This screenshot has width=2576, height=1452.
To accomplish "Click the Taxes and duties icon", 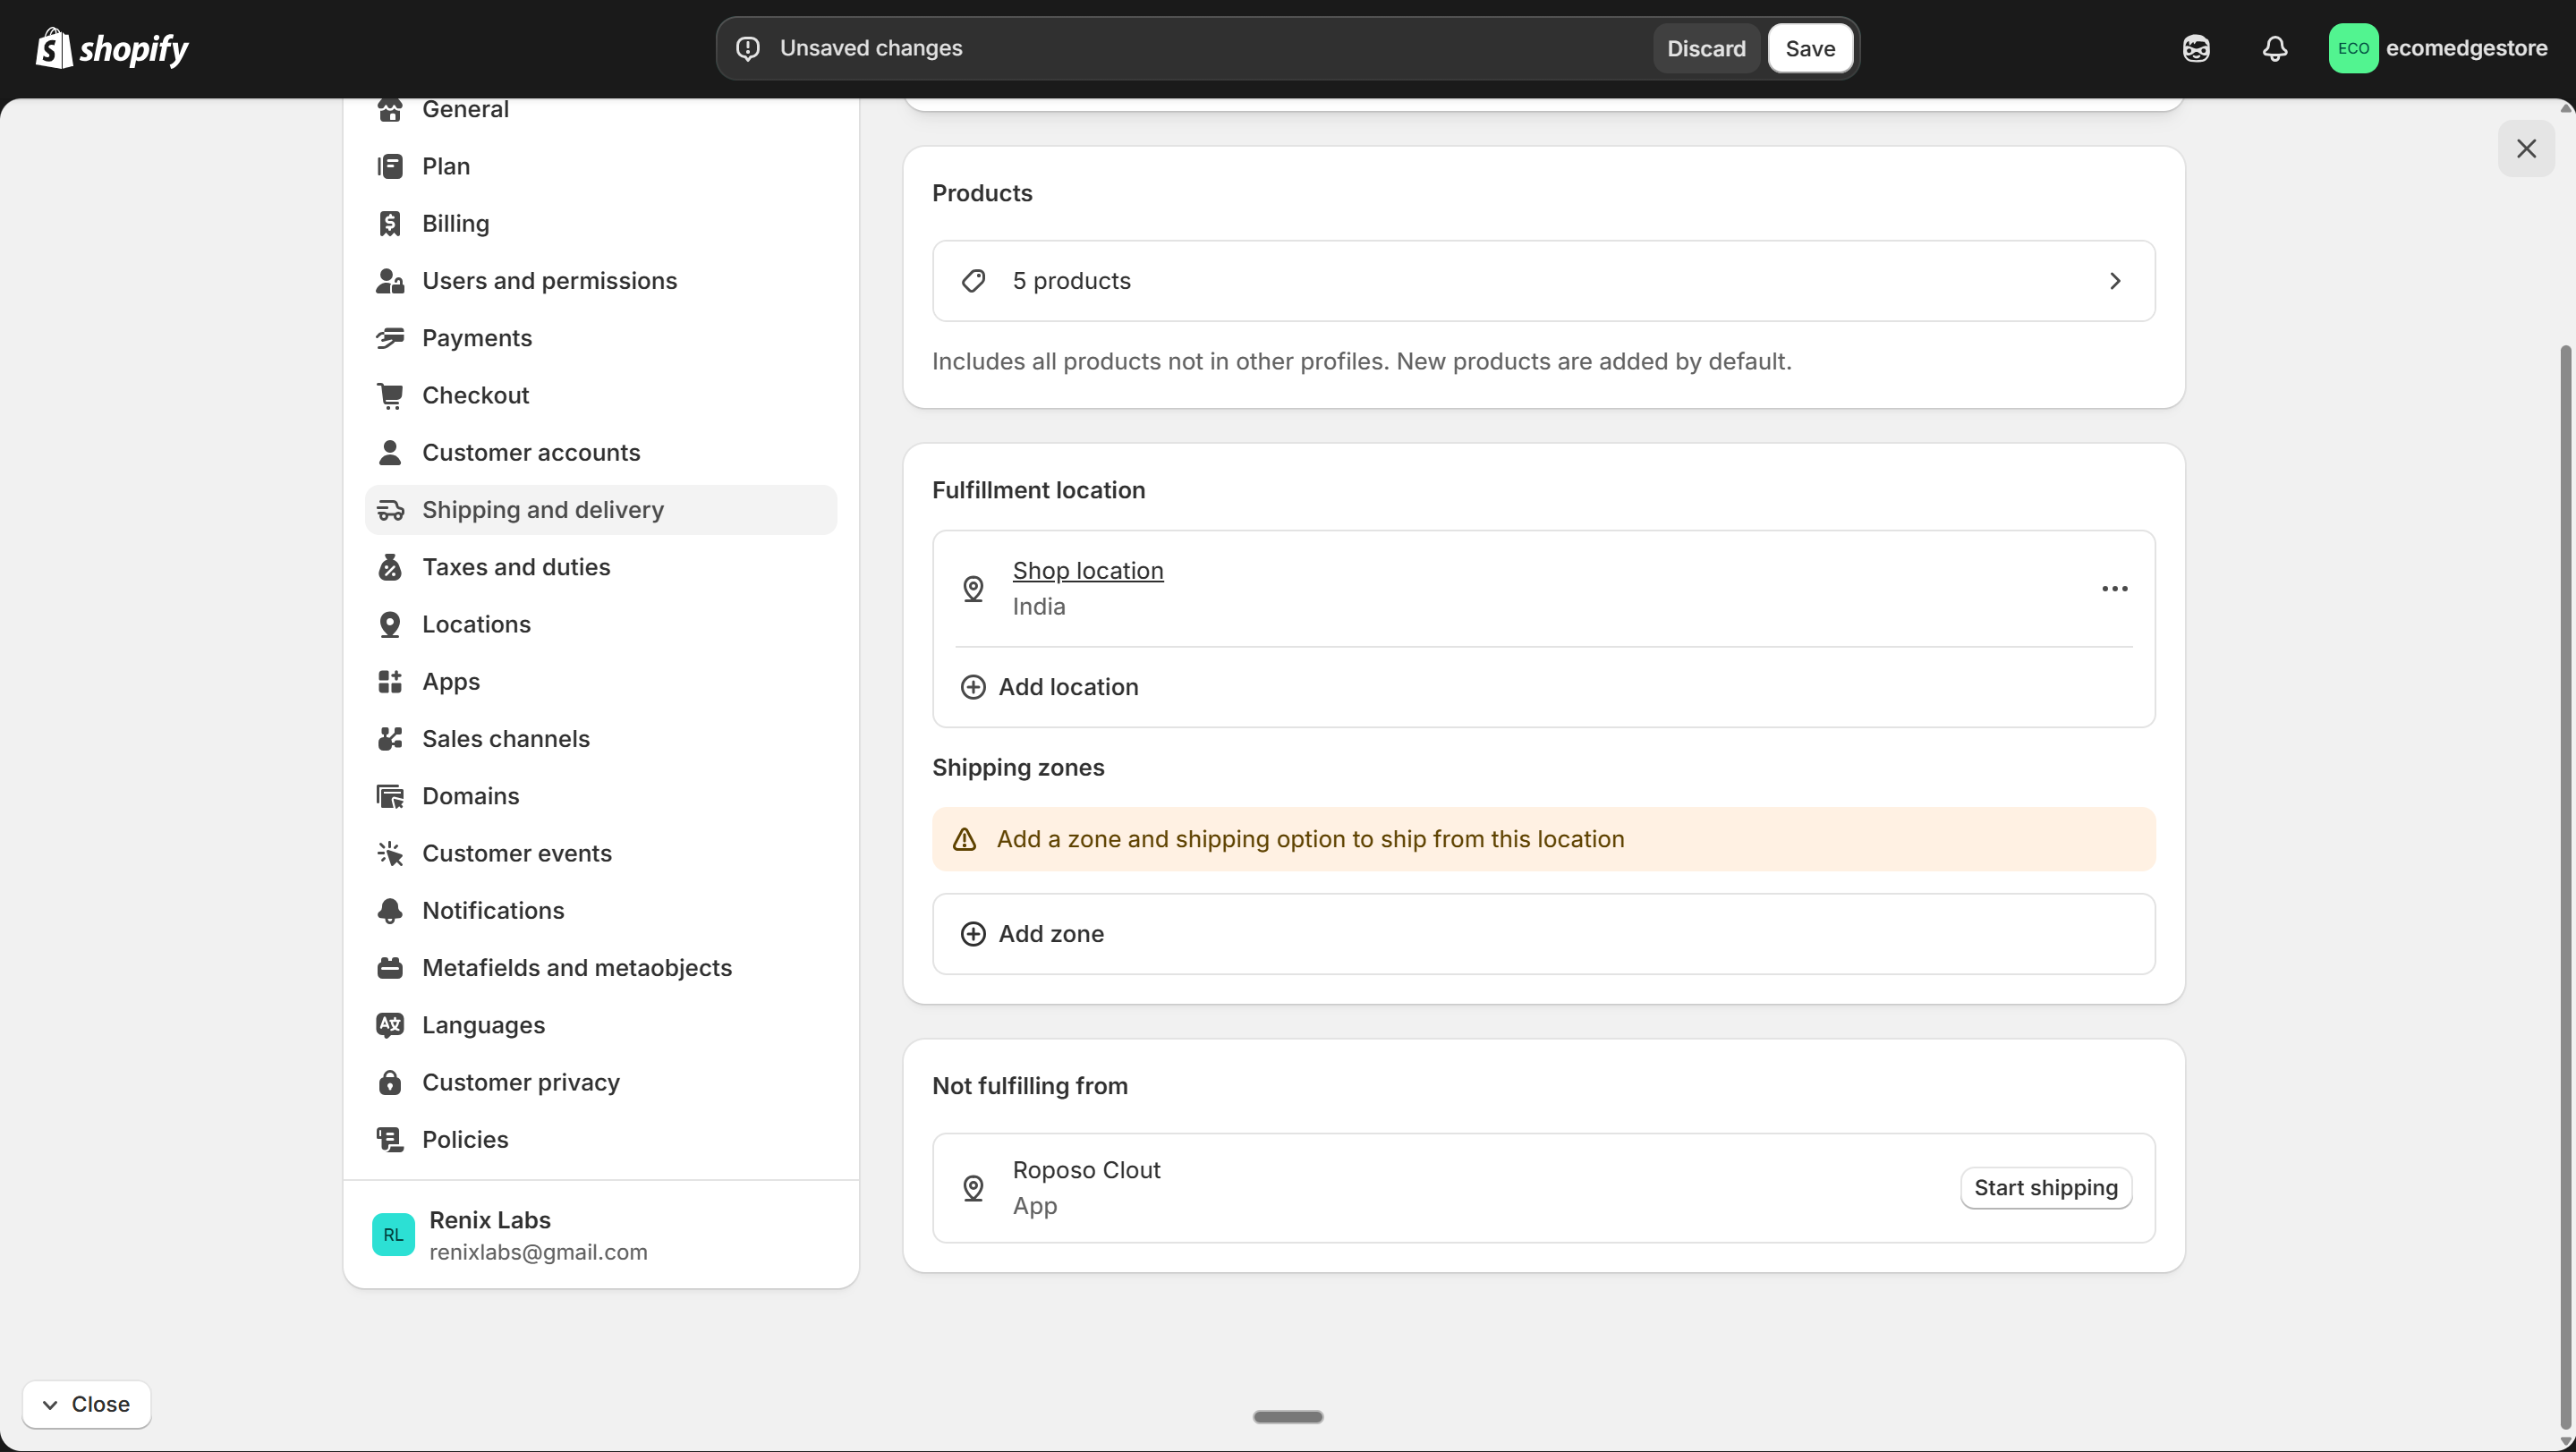I will (x=391, y=567).
